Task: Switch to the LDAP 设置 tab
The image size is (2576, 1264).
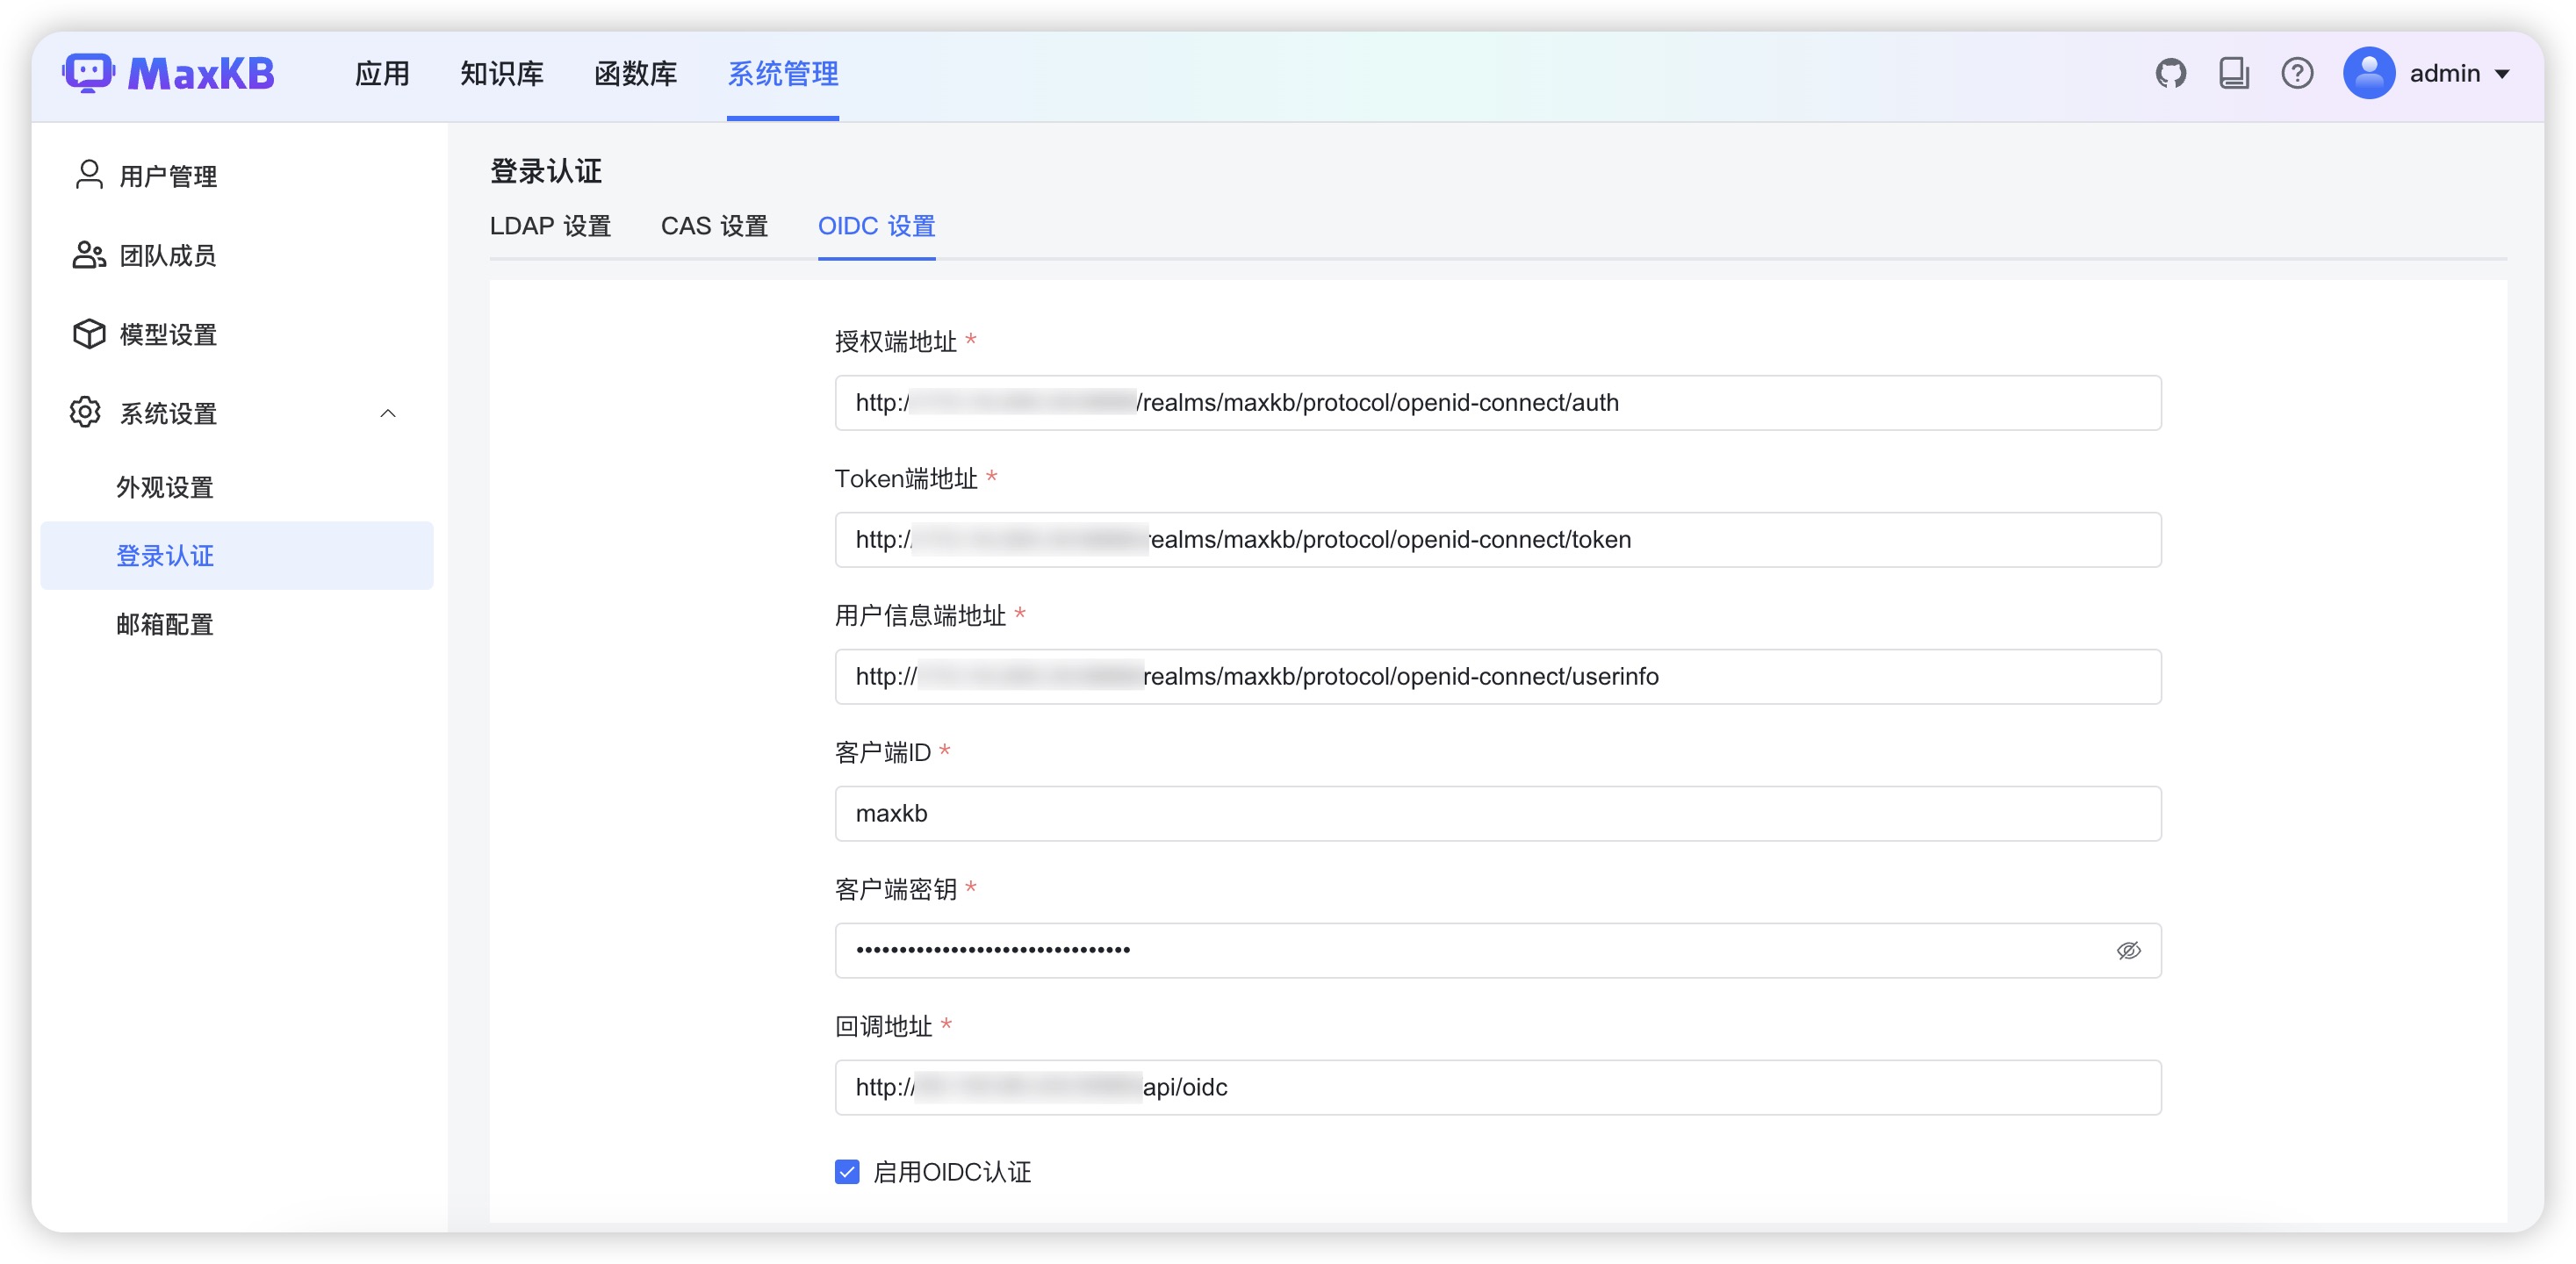Action: 551,226
